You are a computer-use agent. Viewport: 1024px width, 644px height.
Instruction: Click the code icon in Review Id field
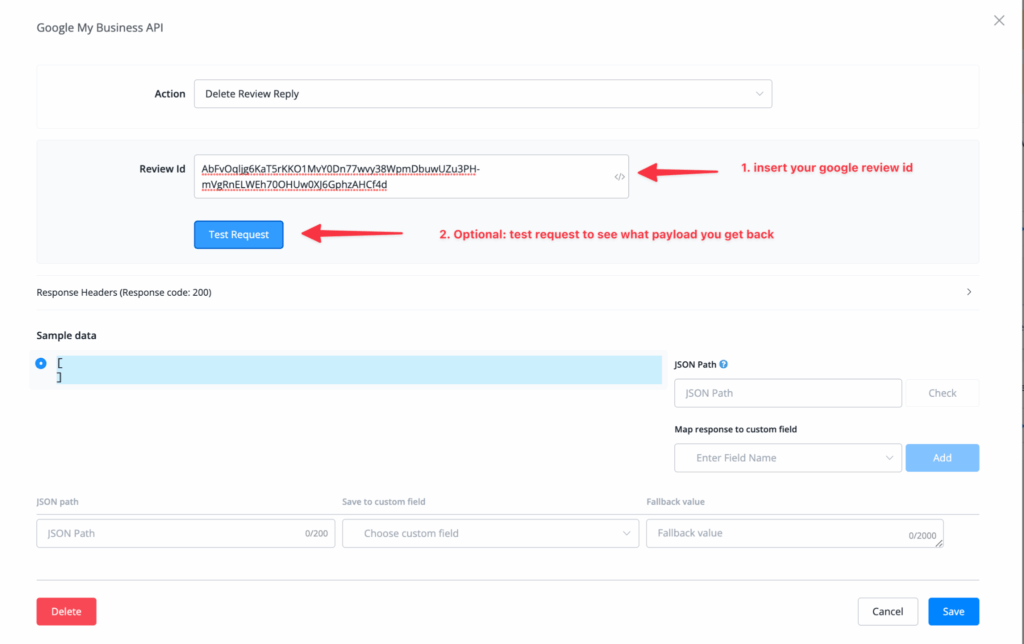(x=619, y=177)
